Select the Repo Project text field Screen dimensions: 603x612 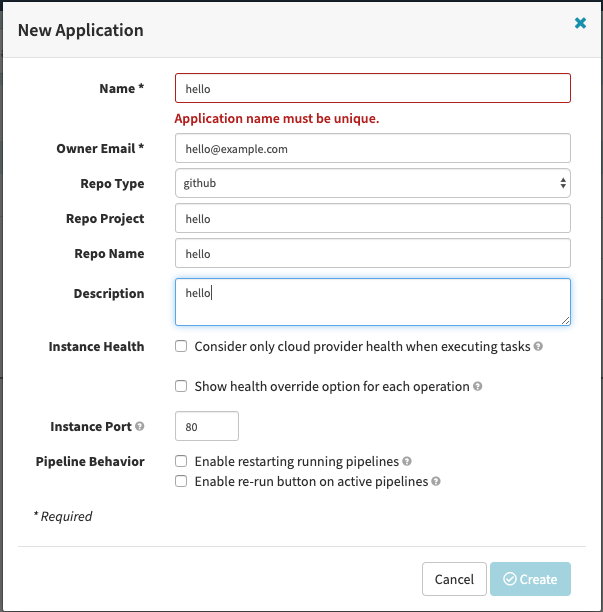[373, 218]
